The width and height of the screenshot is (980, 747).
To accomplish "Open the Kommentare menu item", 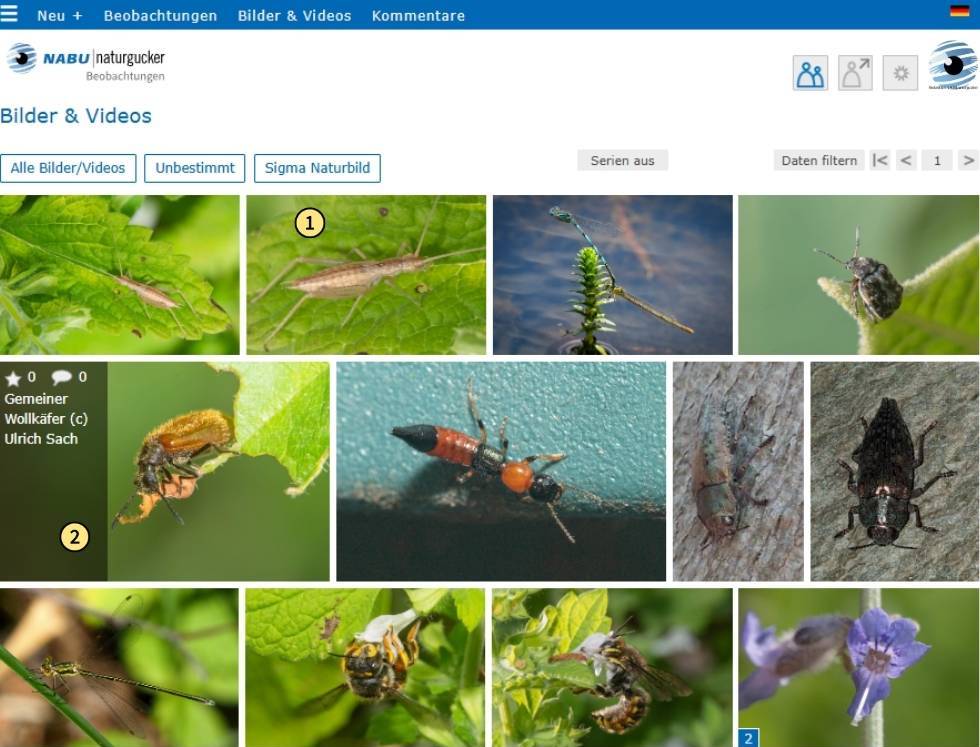I will (418, 16).
